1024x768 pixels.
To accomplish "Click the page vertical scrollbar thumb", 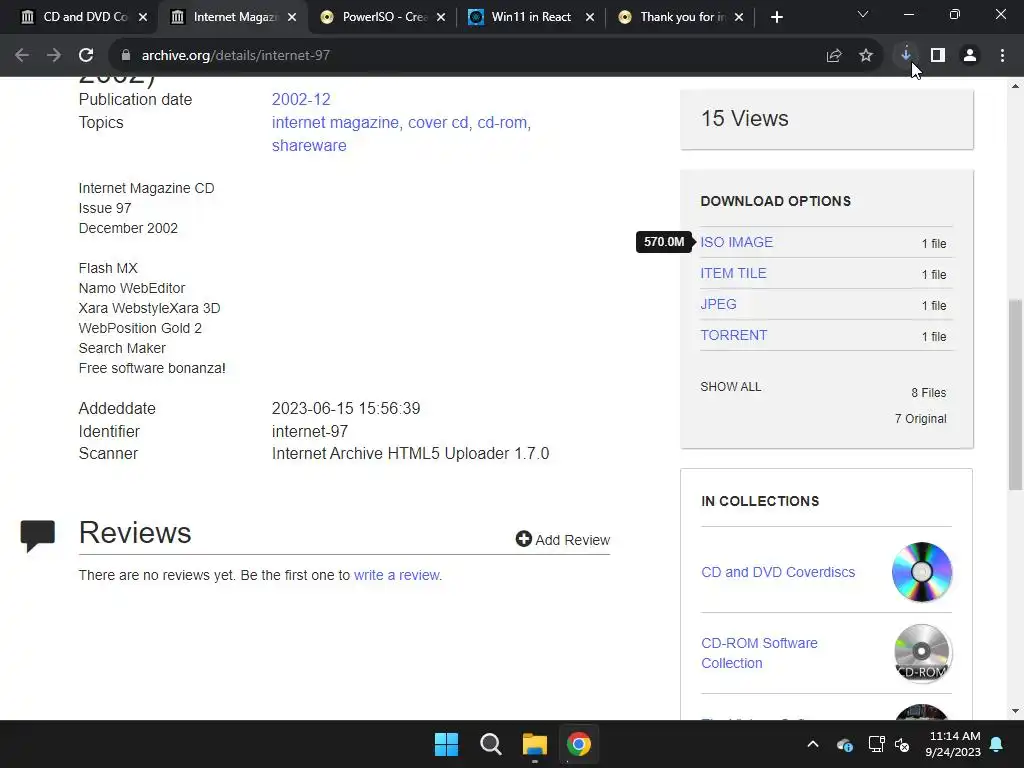I will [x=1016, y=394].
